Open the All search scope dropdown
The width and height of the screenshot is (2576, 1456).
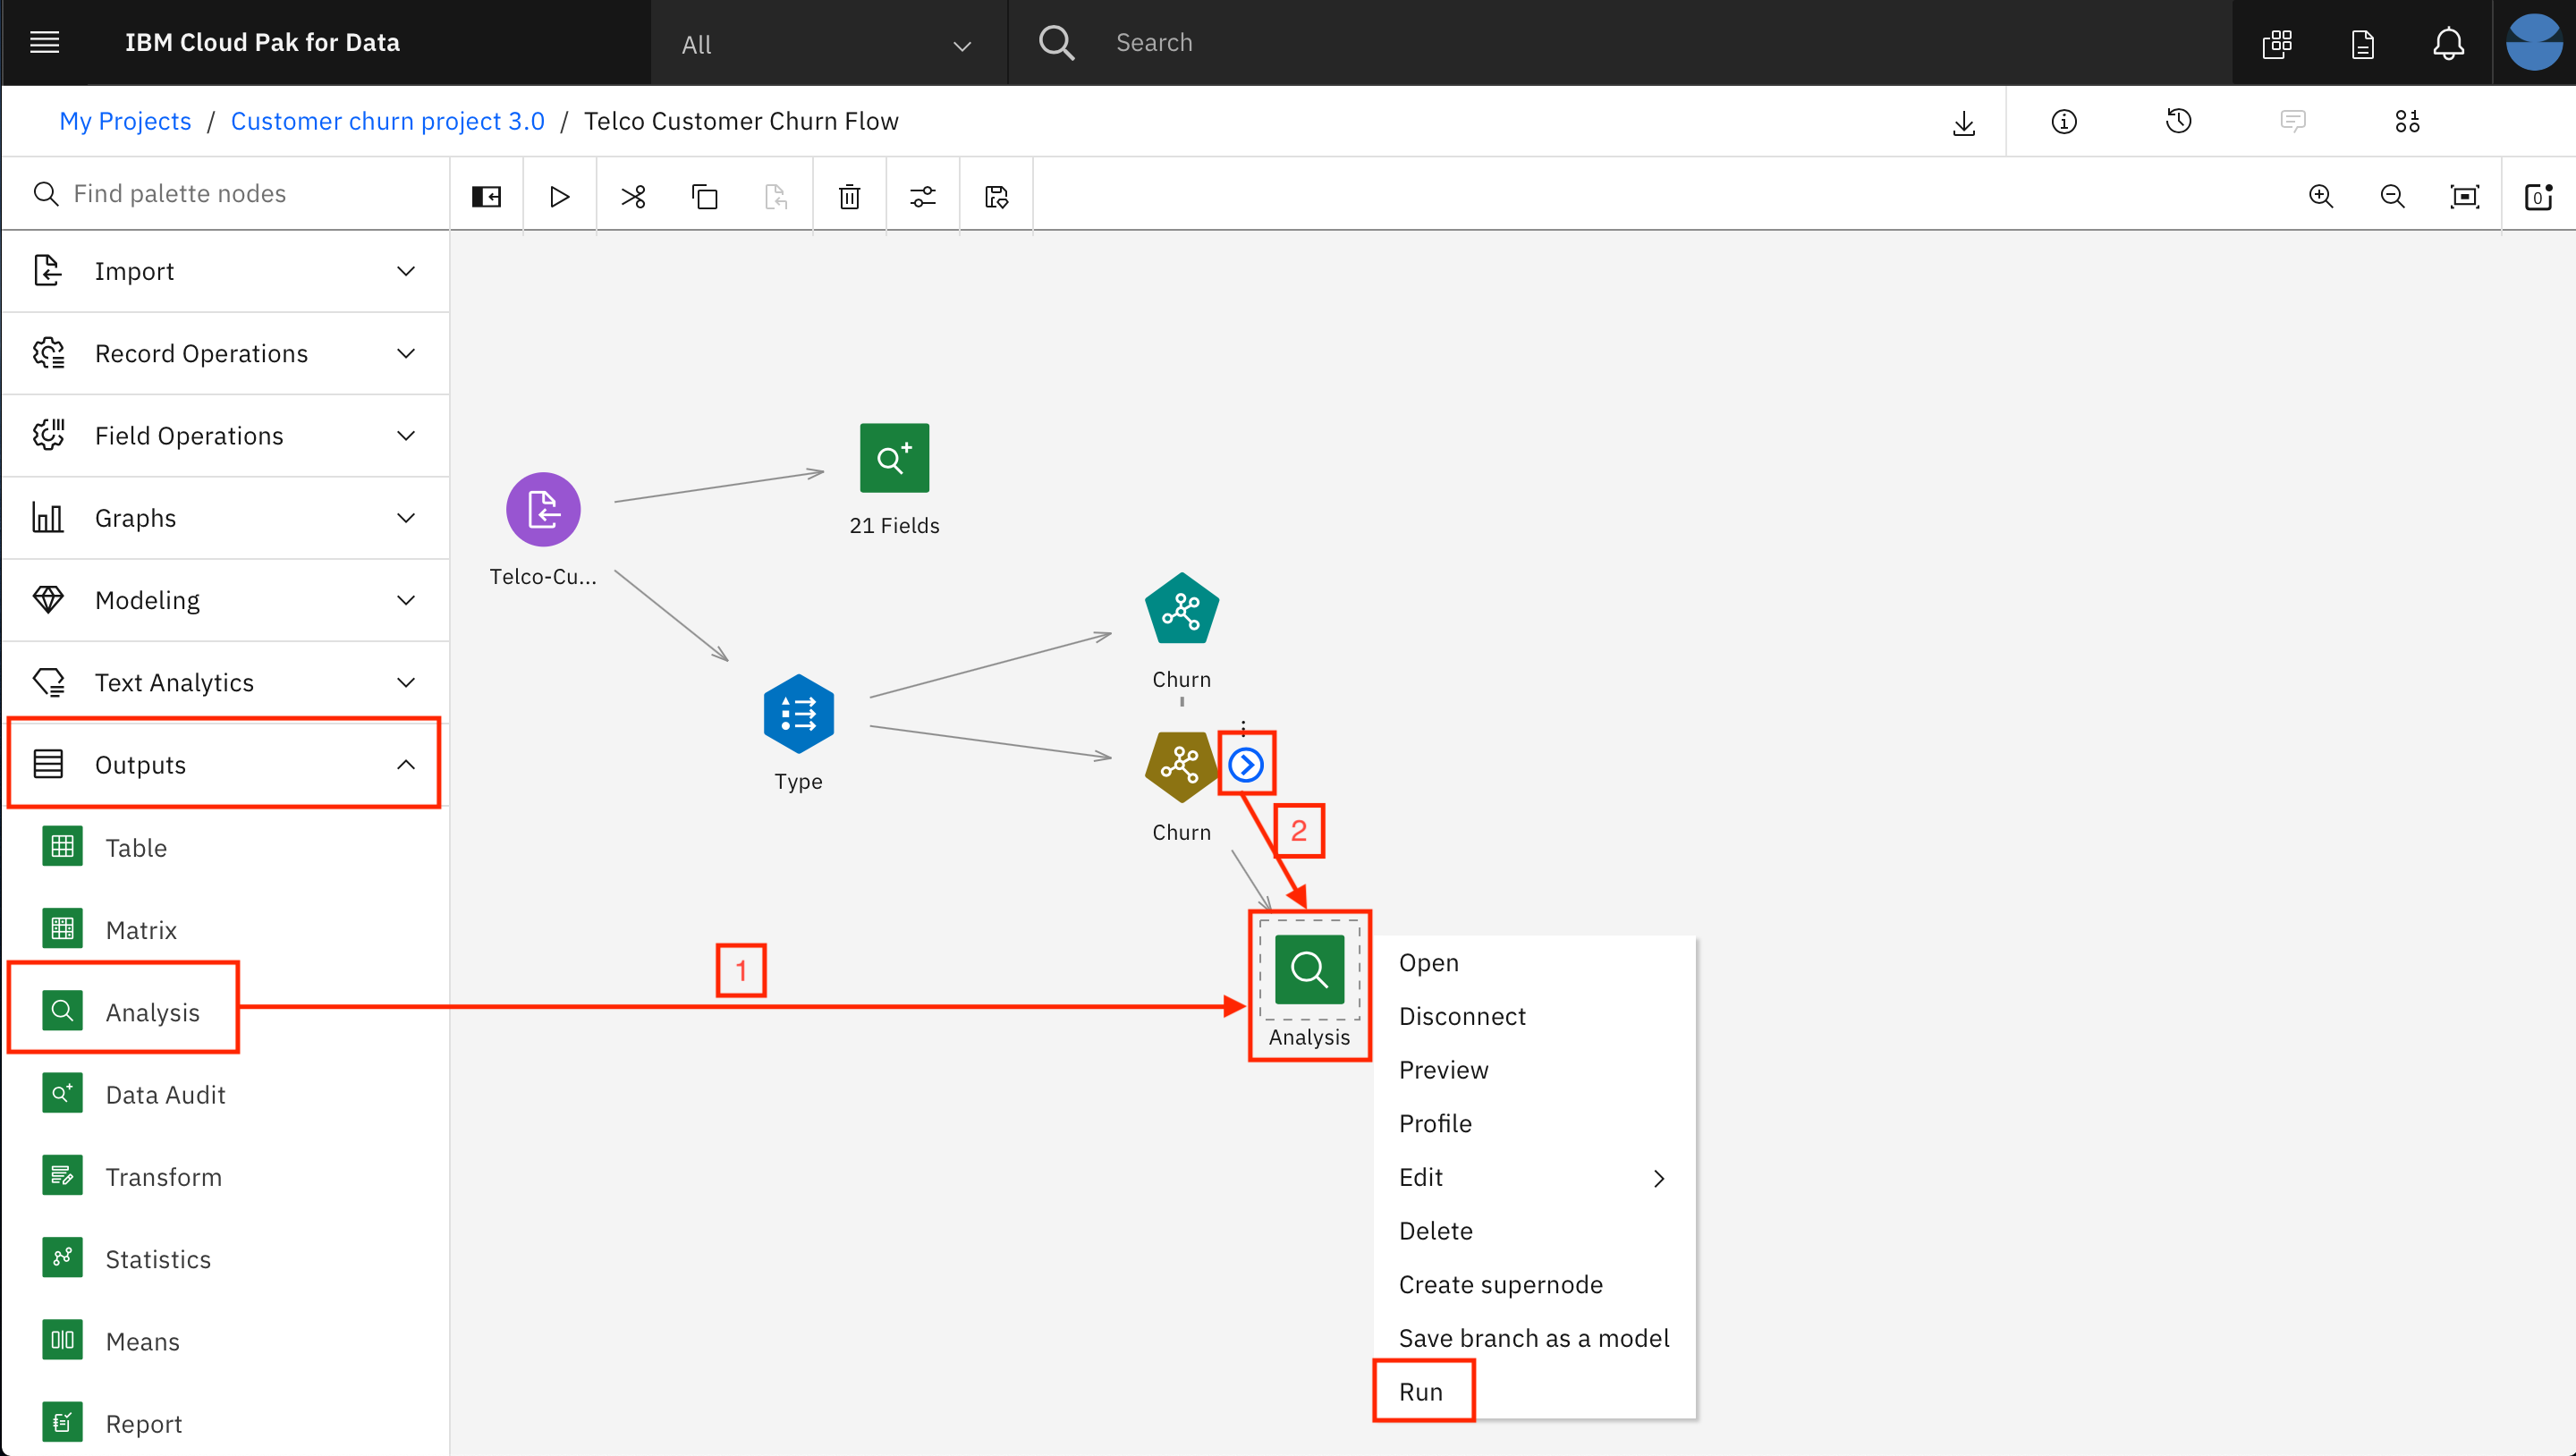coord(827,43)
